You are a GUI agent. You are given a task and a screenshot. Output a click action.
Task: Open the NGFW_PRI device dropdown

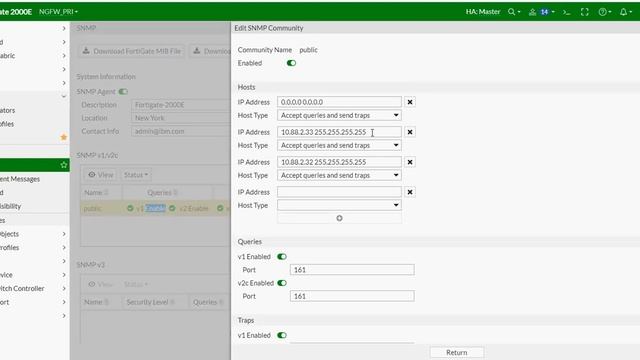pos(58,12)
